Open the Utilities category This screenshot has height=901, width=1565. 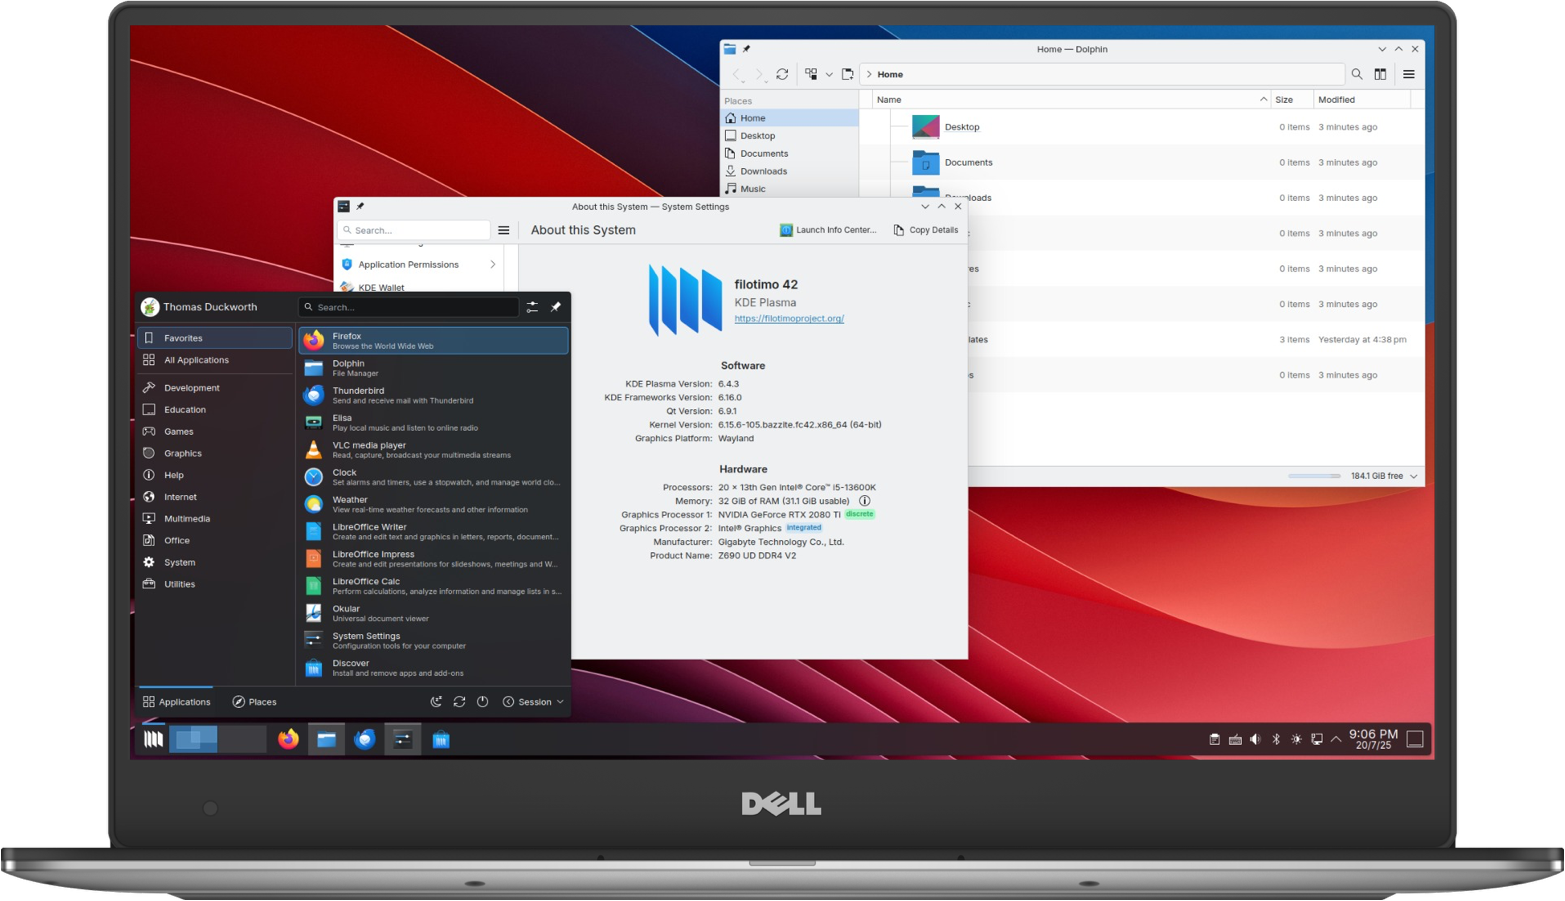point(214,584)
